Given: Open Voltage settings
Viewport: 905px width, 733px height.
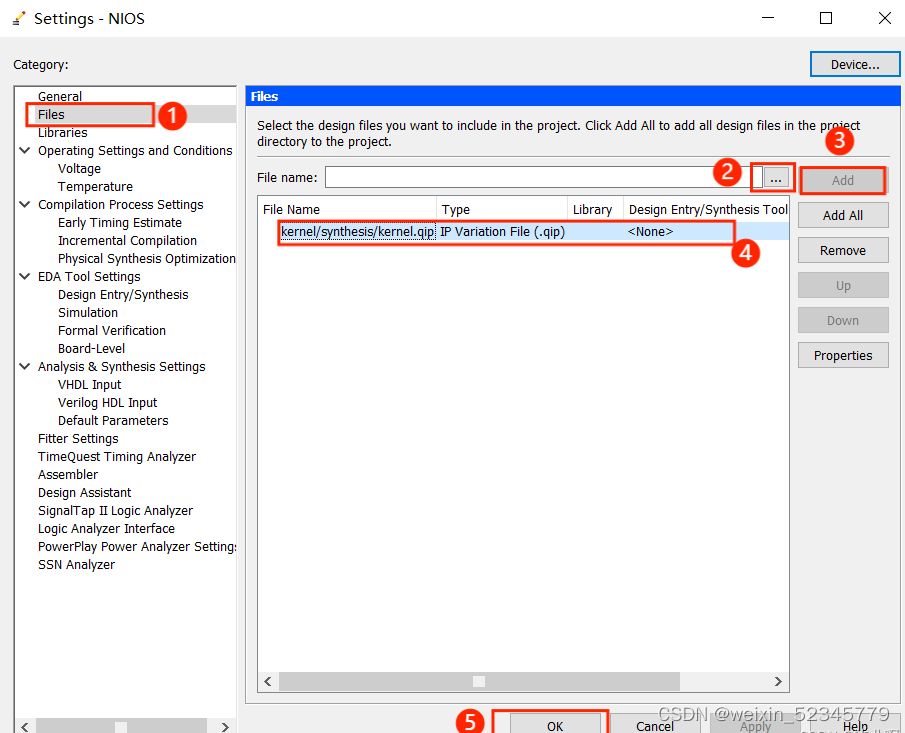Looking at the screenshot, I should (x=79, y=169).
